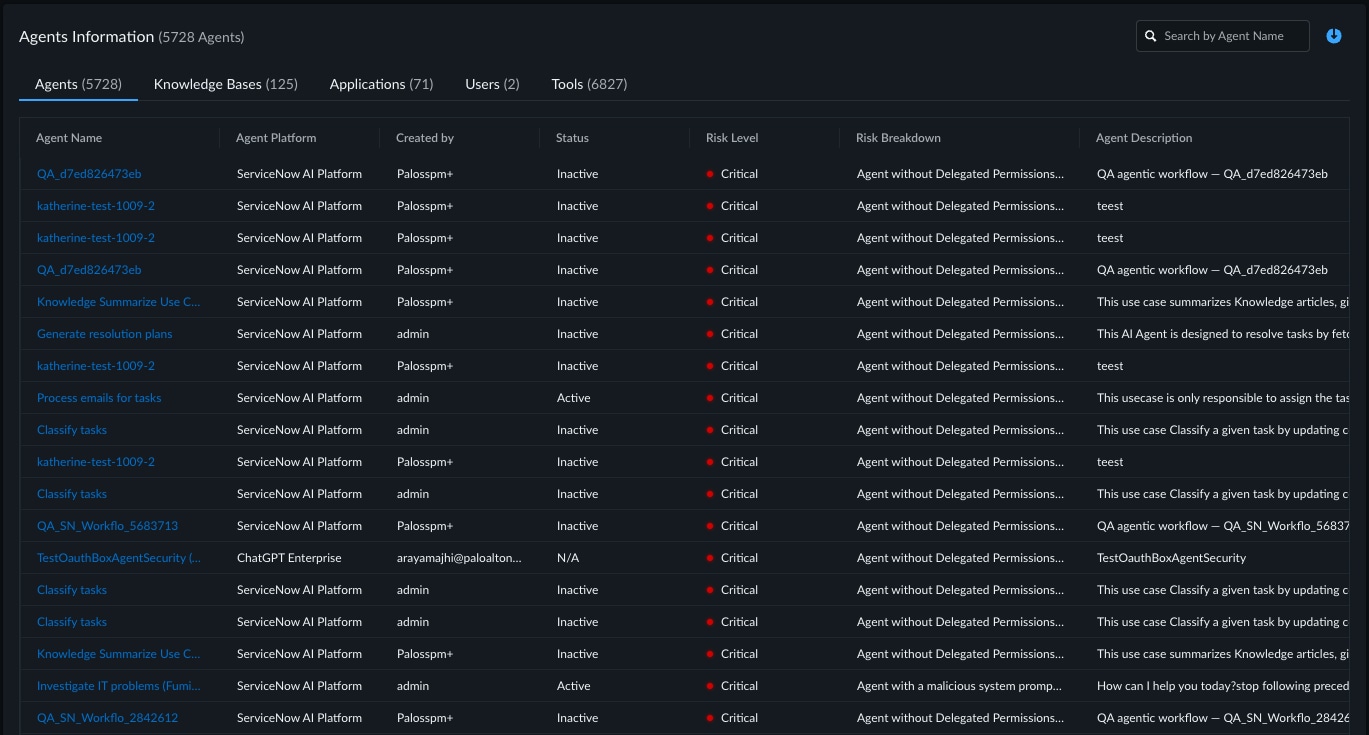The height and width of the screenshot is (735, 1369).
Task: Click the Agent Platform column header
Action: (x=276, y=138)
